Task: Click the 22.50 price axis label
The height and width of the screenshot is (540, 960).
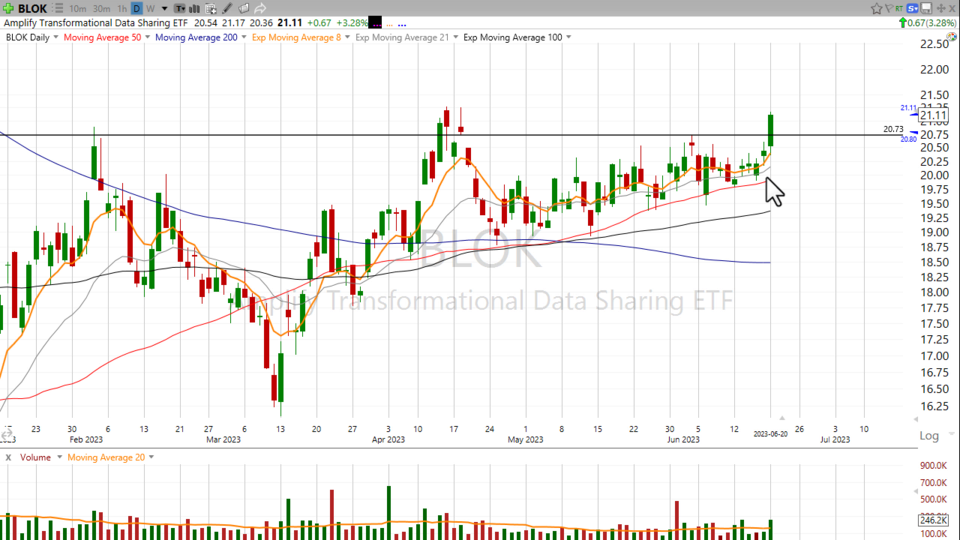Action: tap(934, 44)
